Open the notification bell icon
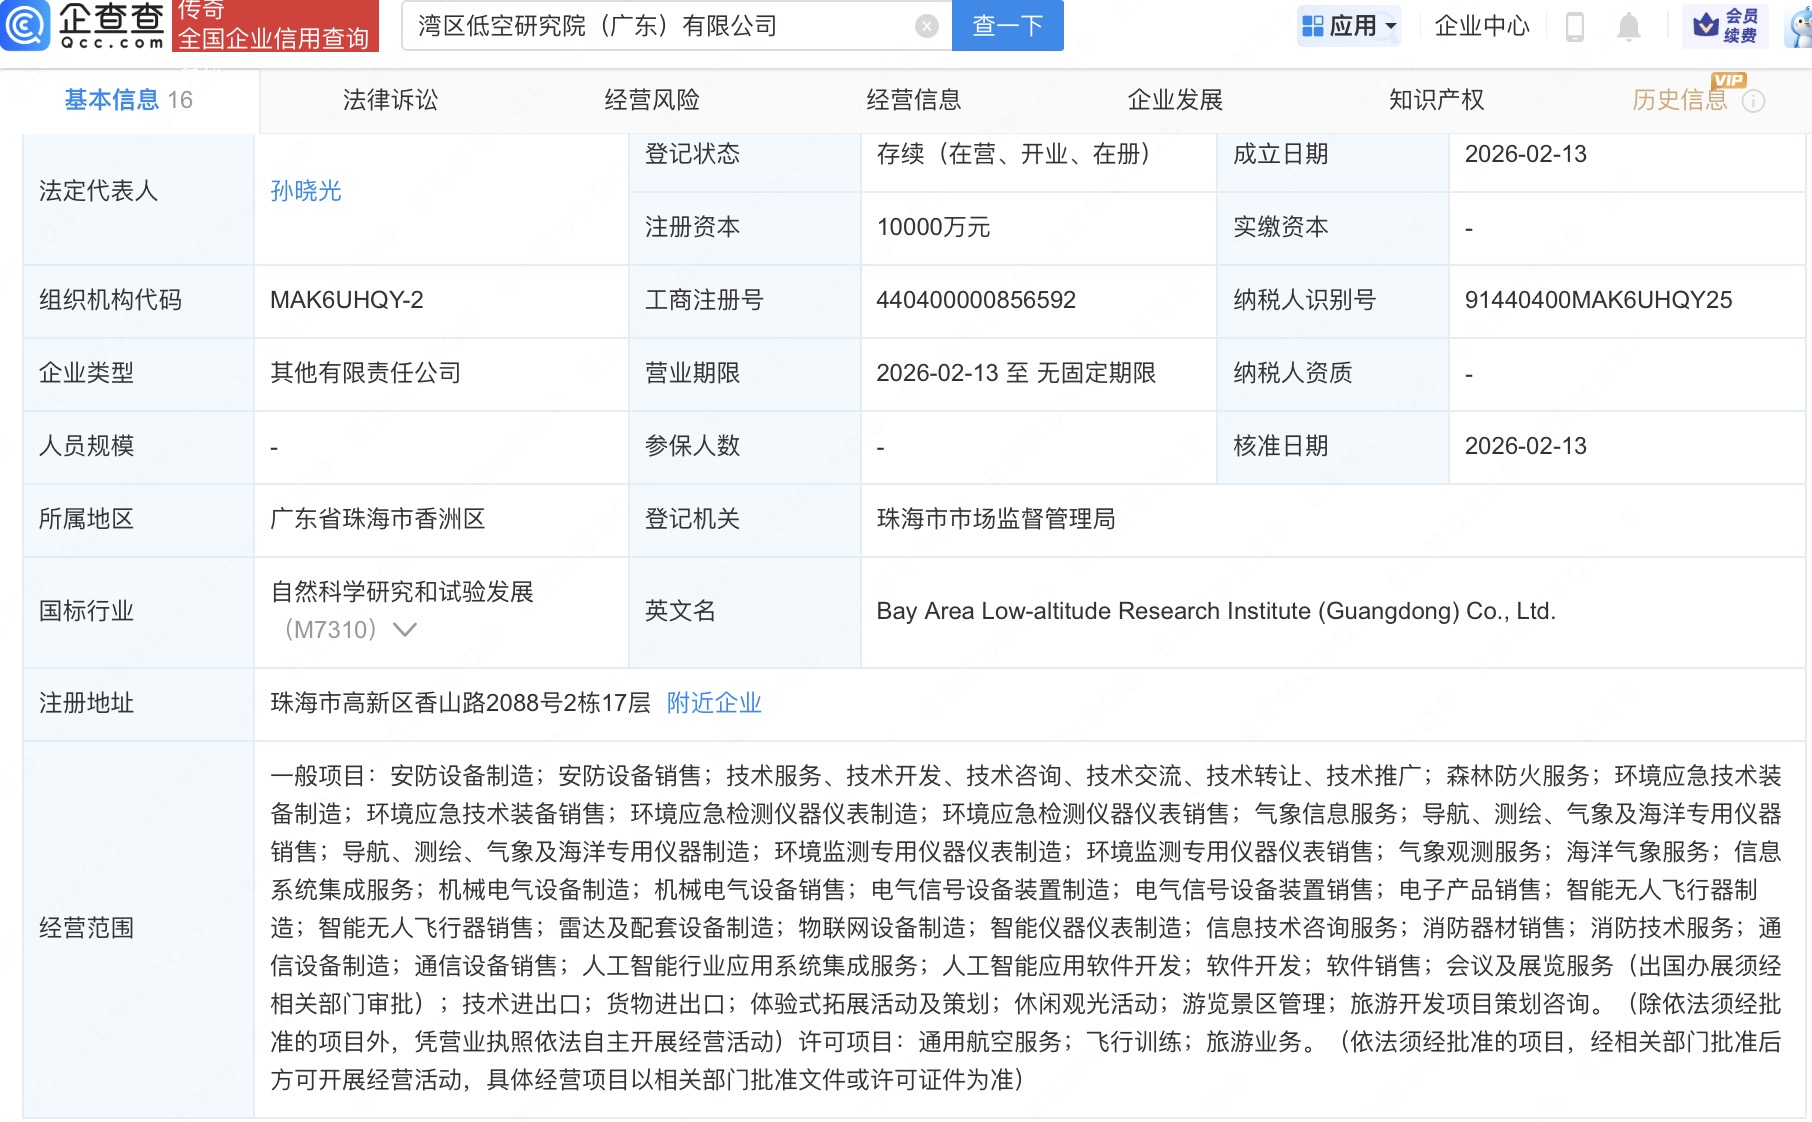This screenshot has height=1122, width=1812. (x=1630, y=27)
